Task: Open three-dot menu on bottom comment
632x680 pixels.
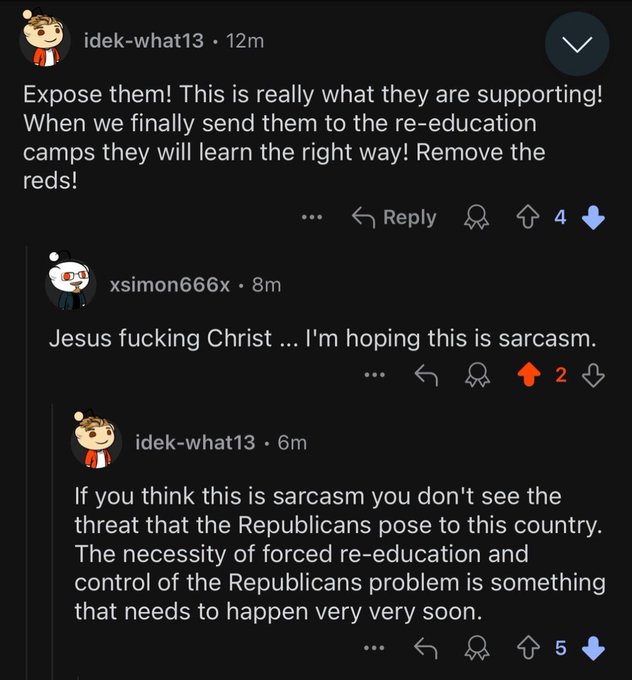Action: point(374,648)
